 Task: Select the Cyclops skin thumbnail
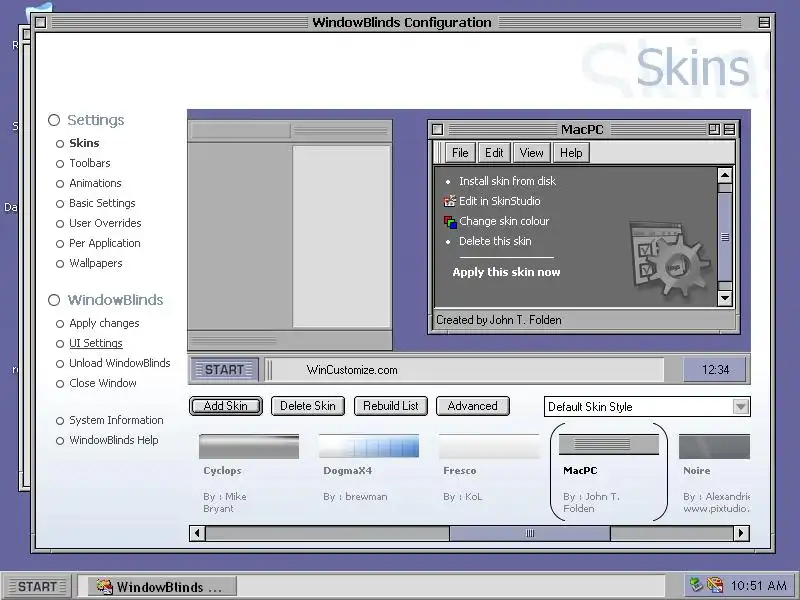click(x=249, y=446)
